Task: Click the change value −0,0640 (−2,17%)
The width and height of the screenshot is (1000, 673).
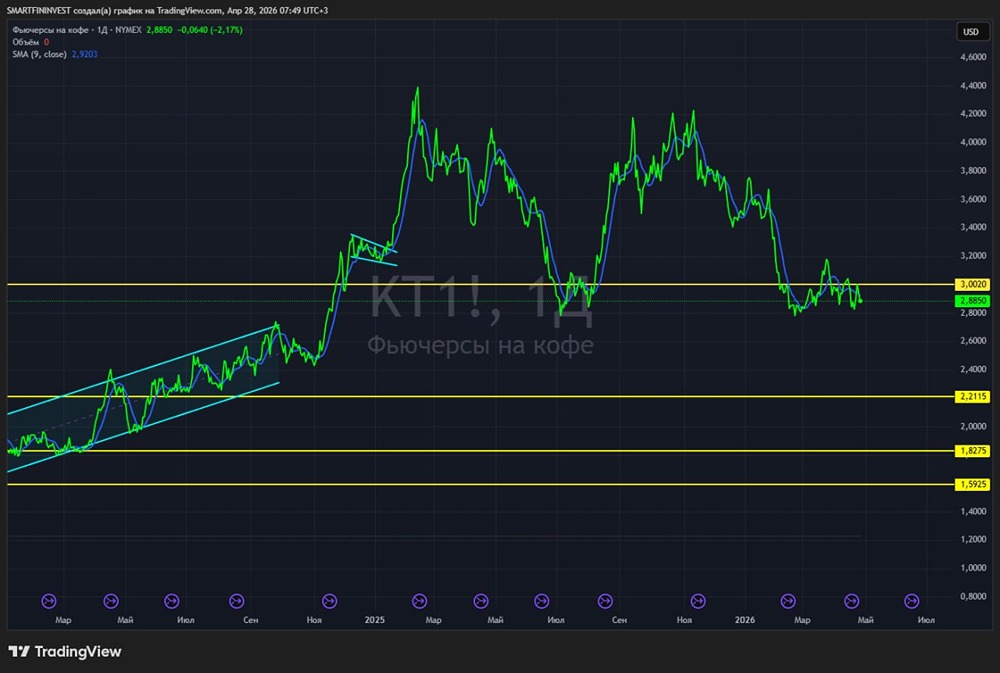Action: point(210,30)
